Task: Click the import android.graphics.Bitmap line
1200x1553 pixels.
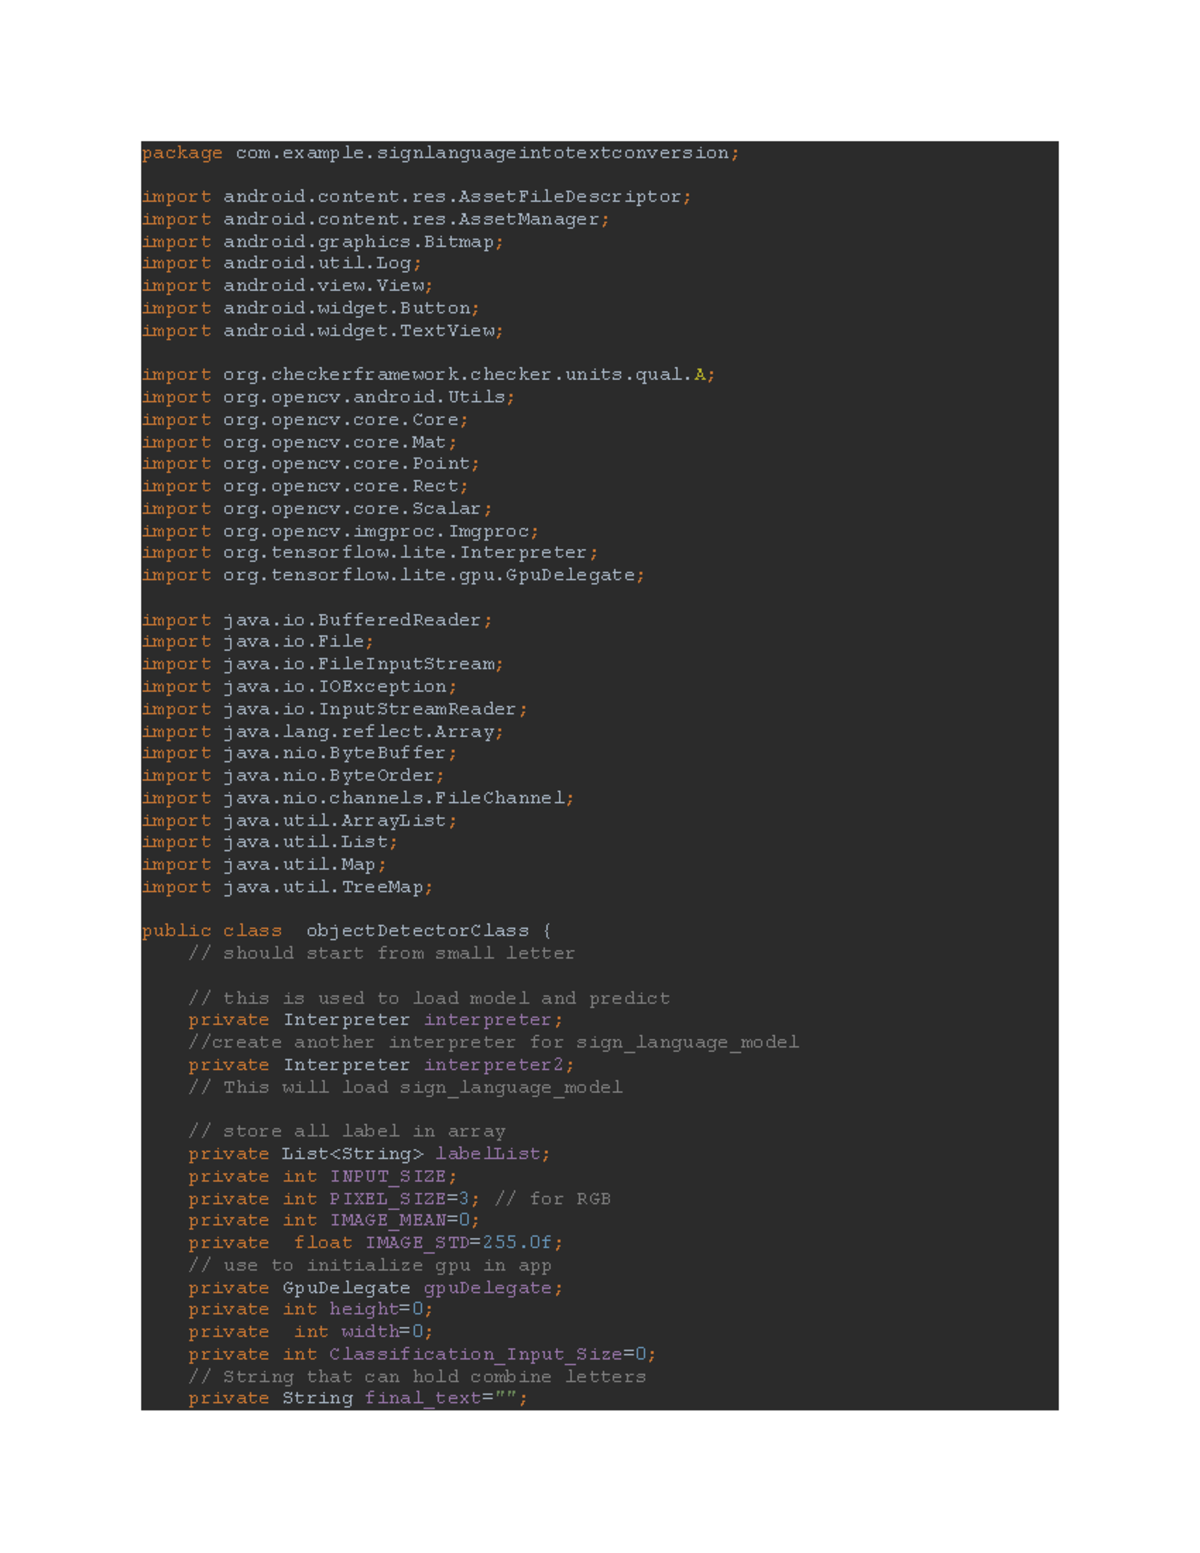Action: (322, 242)
